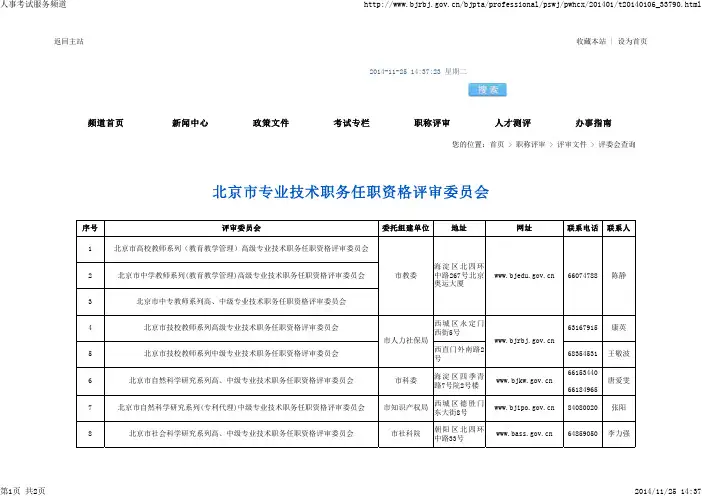Open the www.bass.gov.cn website link
Viewport: 702px width, 496px height.
525,434
